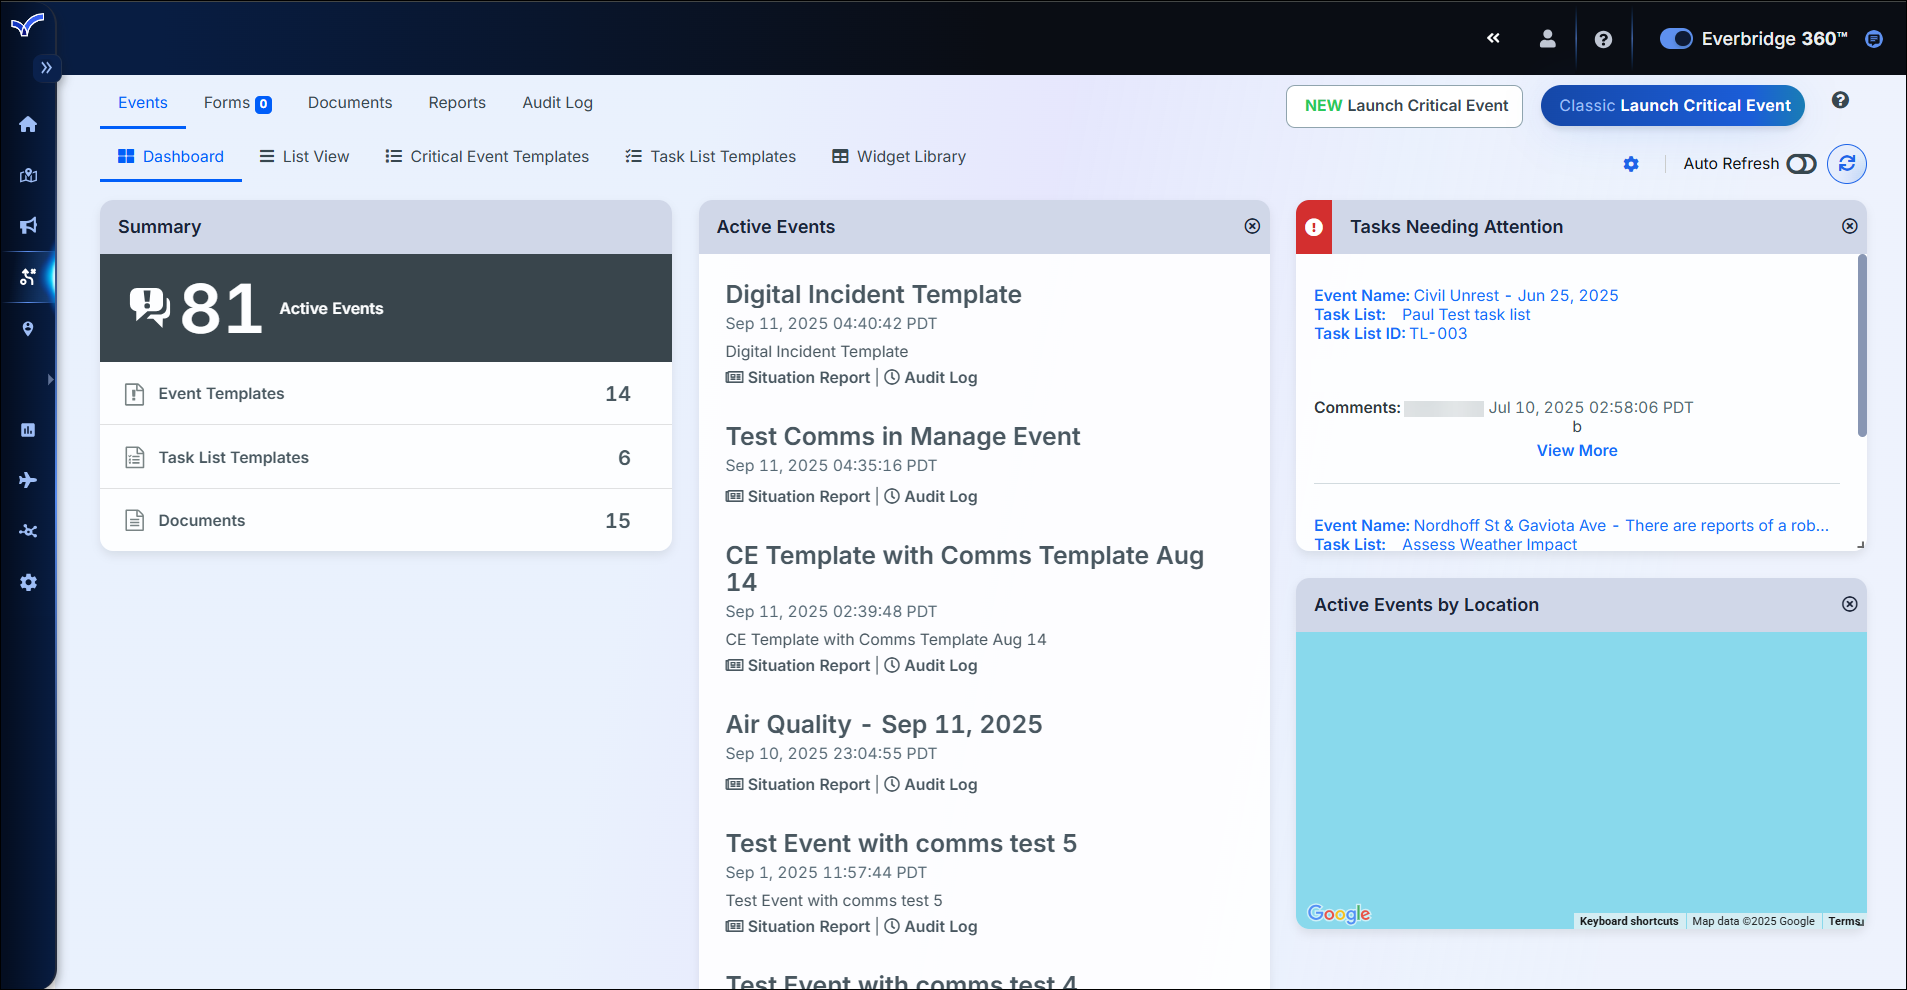Switch to the Forms tab
Viewport: 1907px width, 990px height.
[x=237, y=103]
